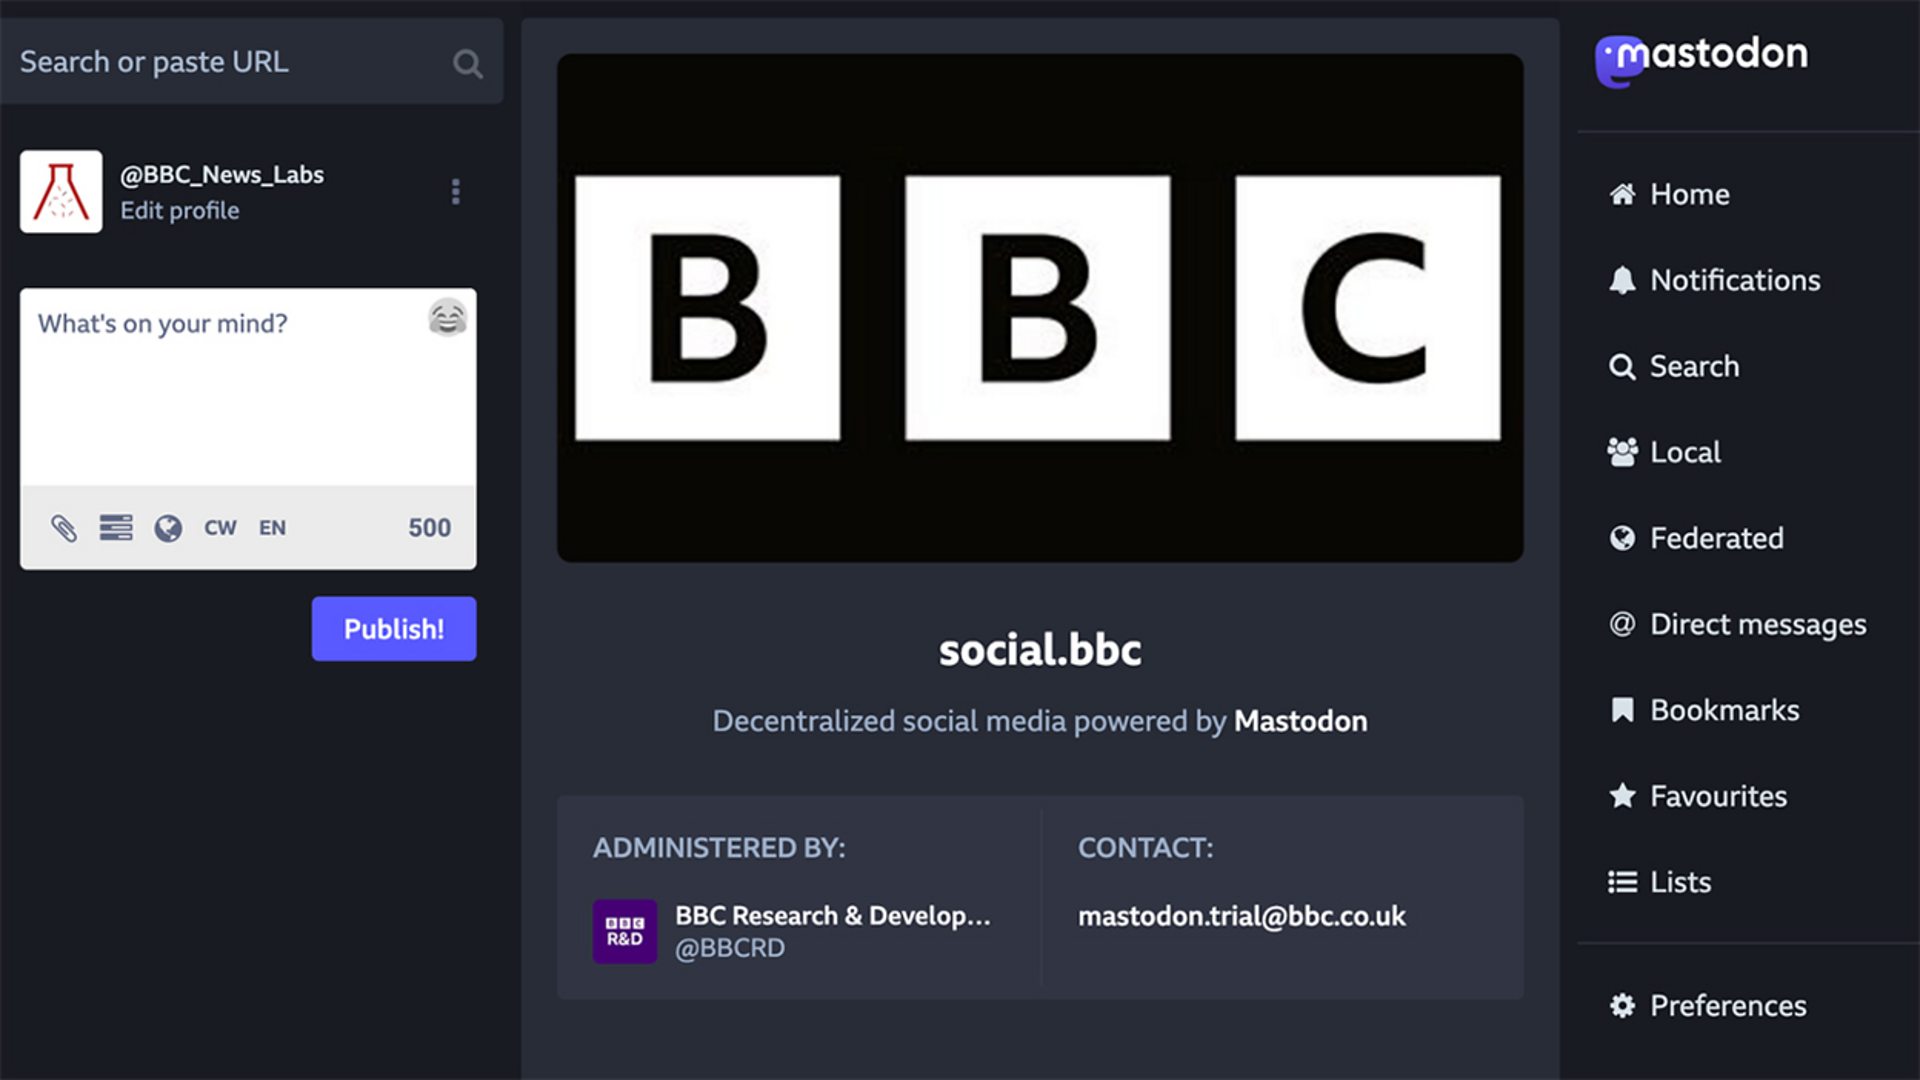Open the post visibility globe selector
The width and height of the screenshot is (1920, 1080).
(169, 528)
